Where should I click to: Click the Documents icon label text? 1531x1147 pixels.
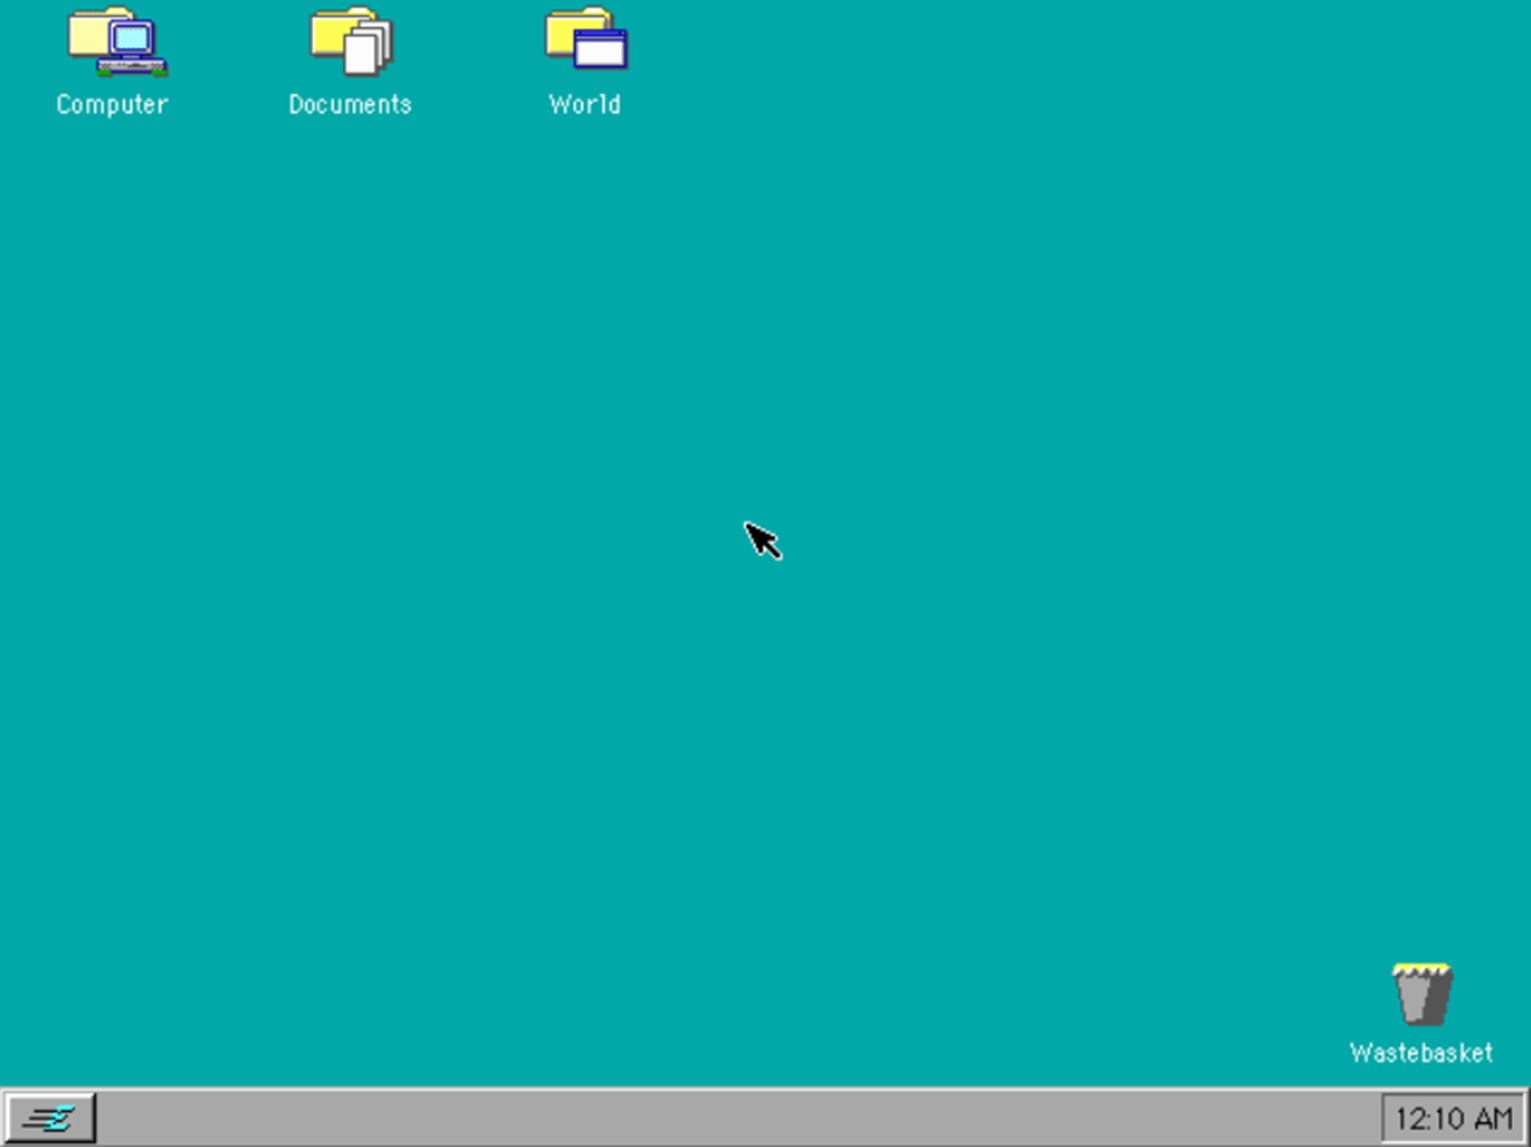(350, 105)
